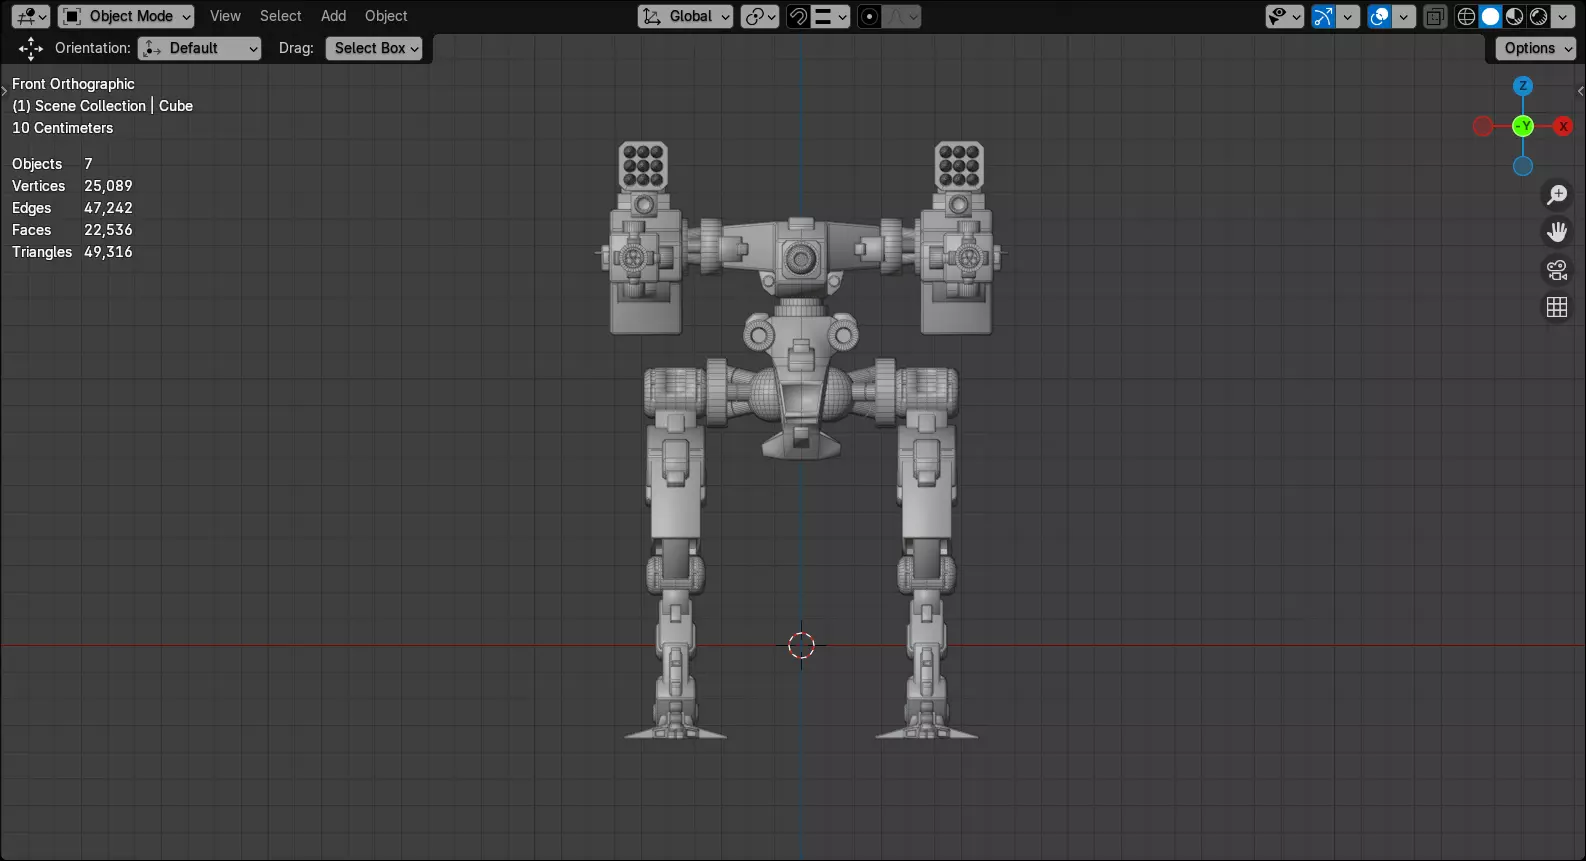The image size is (1586, 861).
Task: Click Faces count '22,536'
Action: coord(108,230)
